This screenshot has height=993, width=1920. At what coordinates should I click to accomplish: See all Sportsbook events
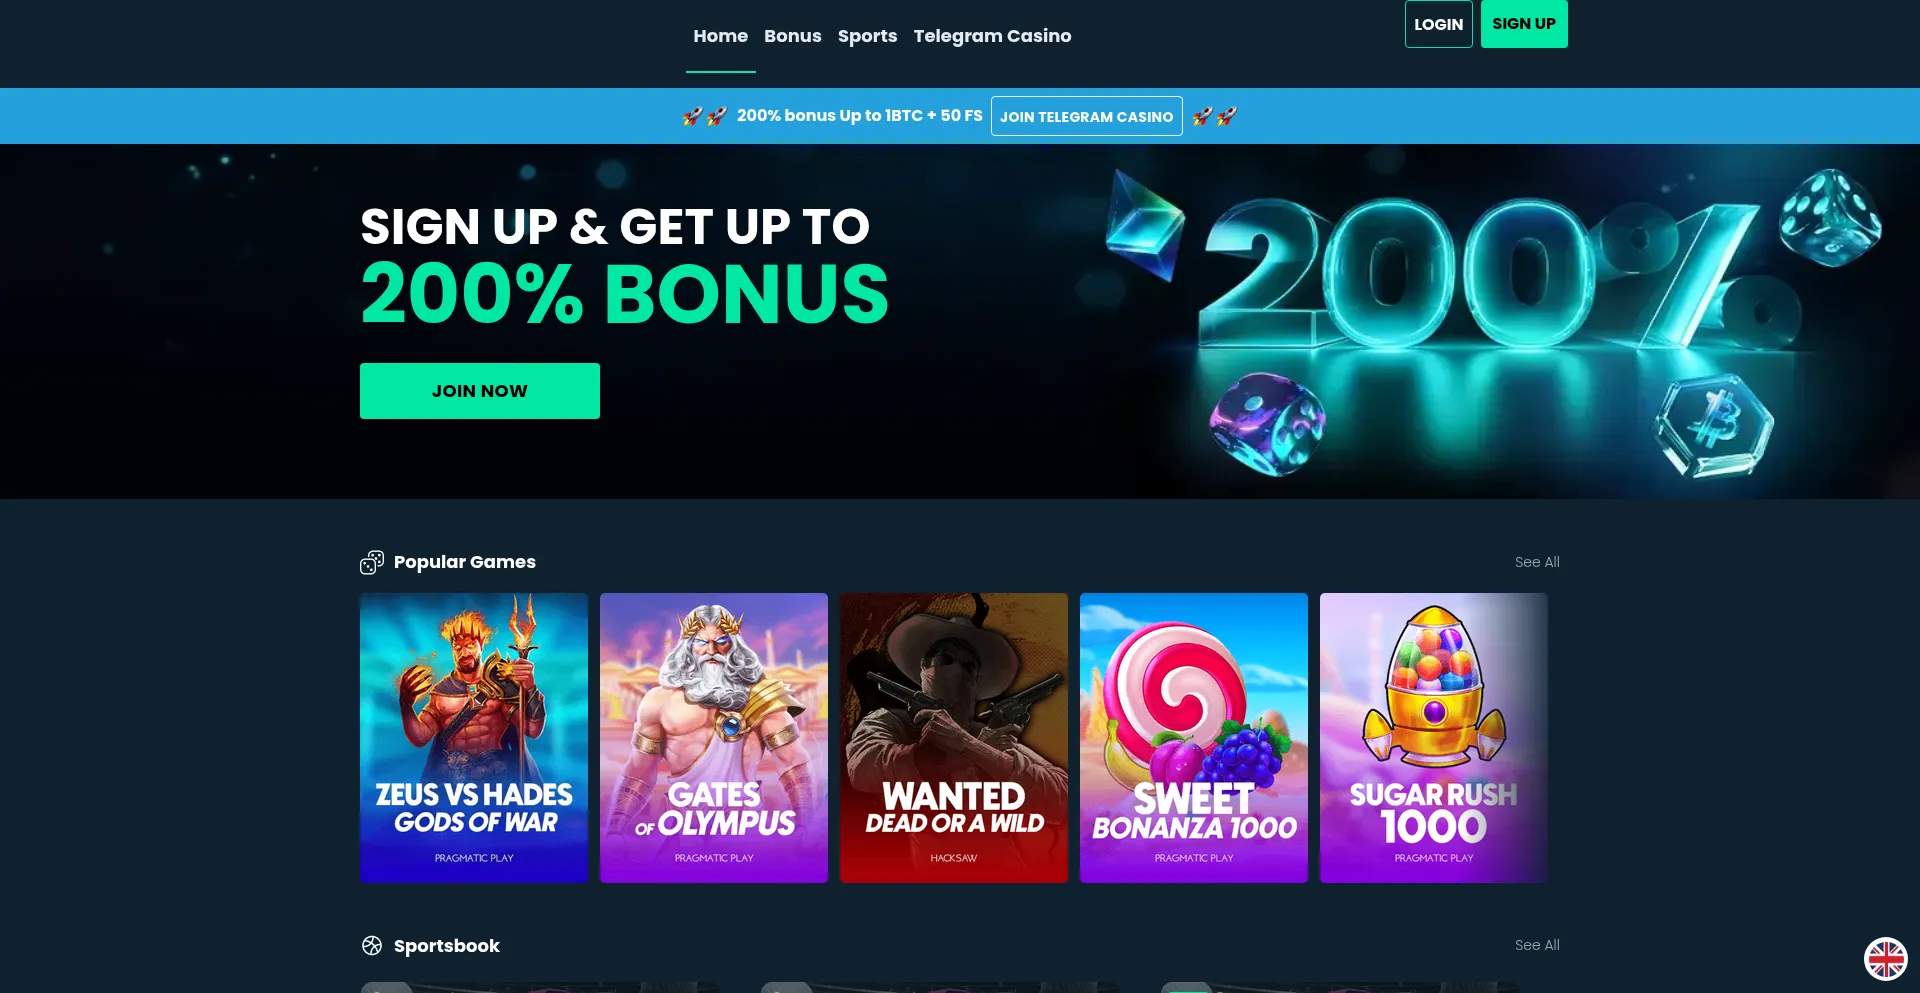coord(1537,945)
